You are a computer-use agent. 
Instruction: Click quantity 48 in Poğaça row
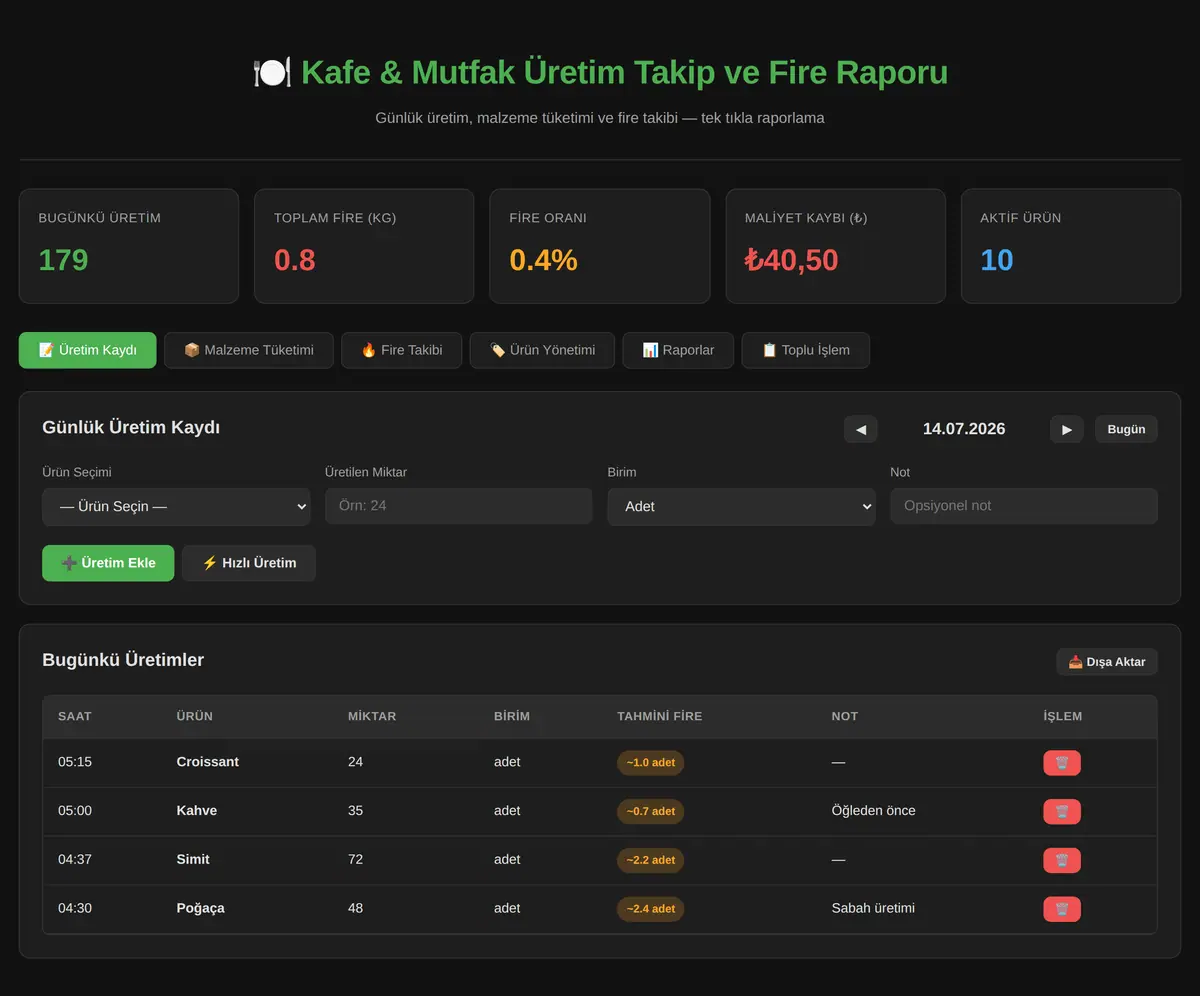pyautogui.click(x=356, y=908)
